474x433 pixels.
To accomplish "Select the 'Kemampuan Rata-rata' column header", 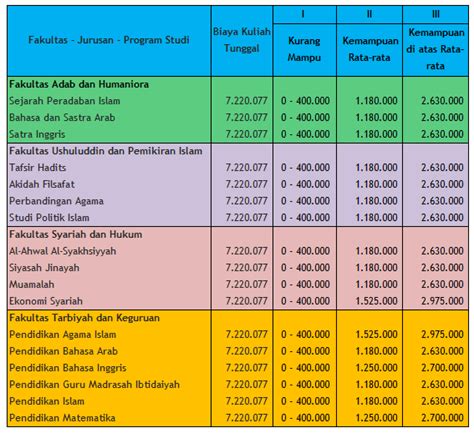I will click(x=370, y=49).
